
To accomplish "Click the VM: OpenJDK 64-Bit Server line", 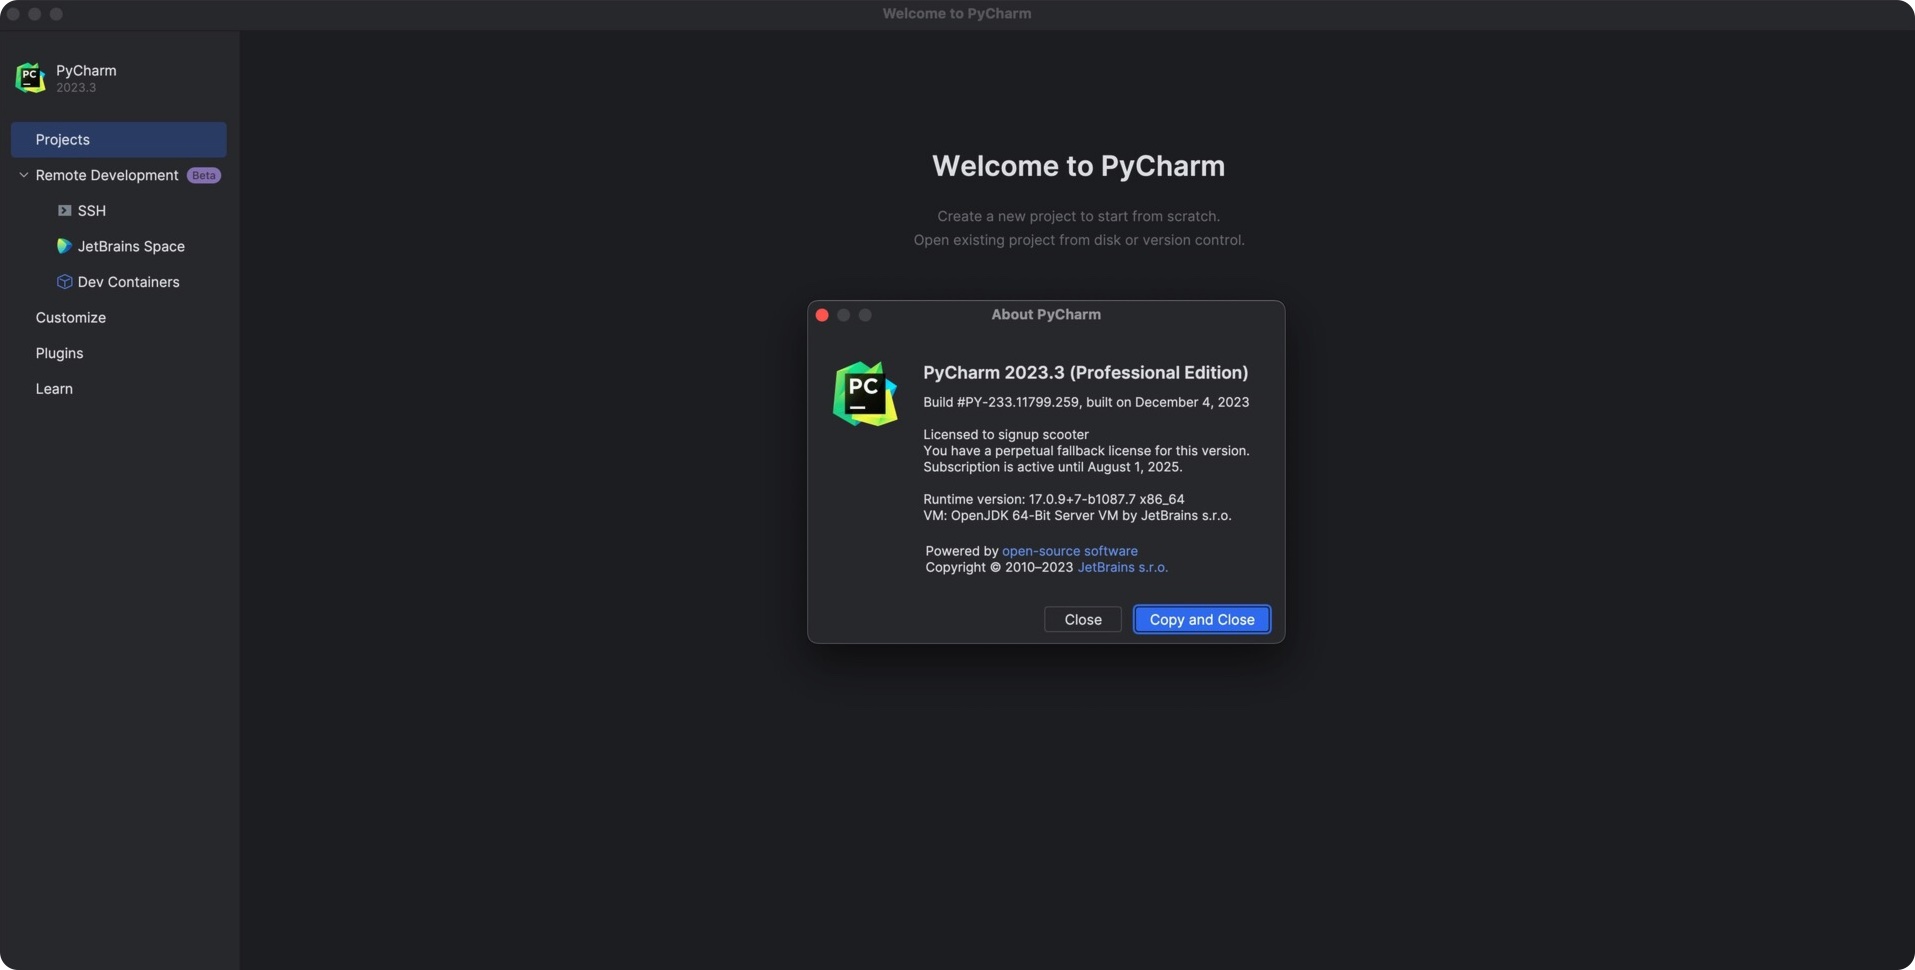I will (x=1077, y=516).
